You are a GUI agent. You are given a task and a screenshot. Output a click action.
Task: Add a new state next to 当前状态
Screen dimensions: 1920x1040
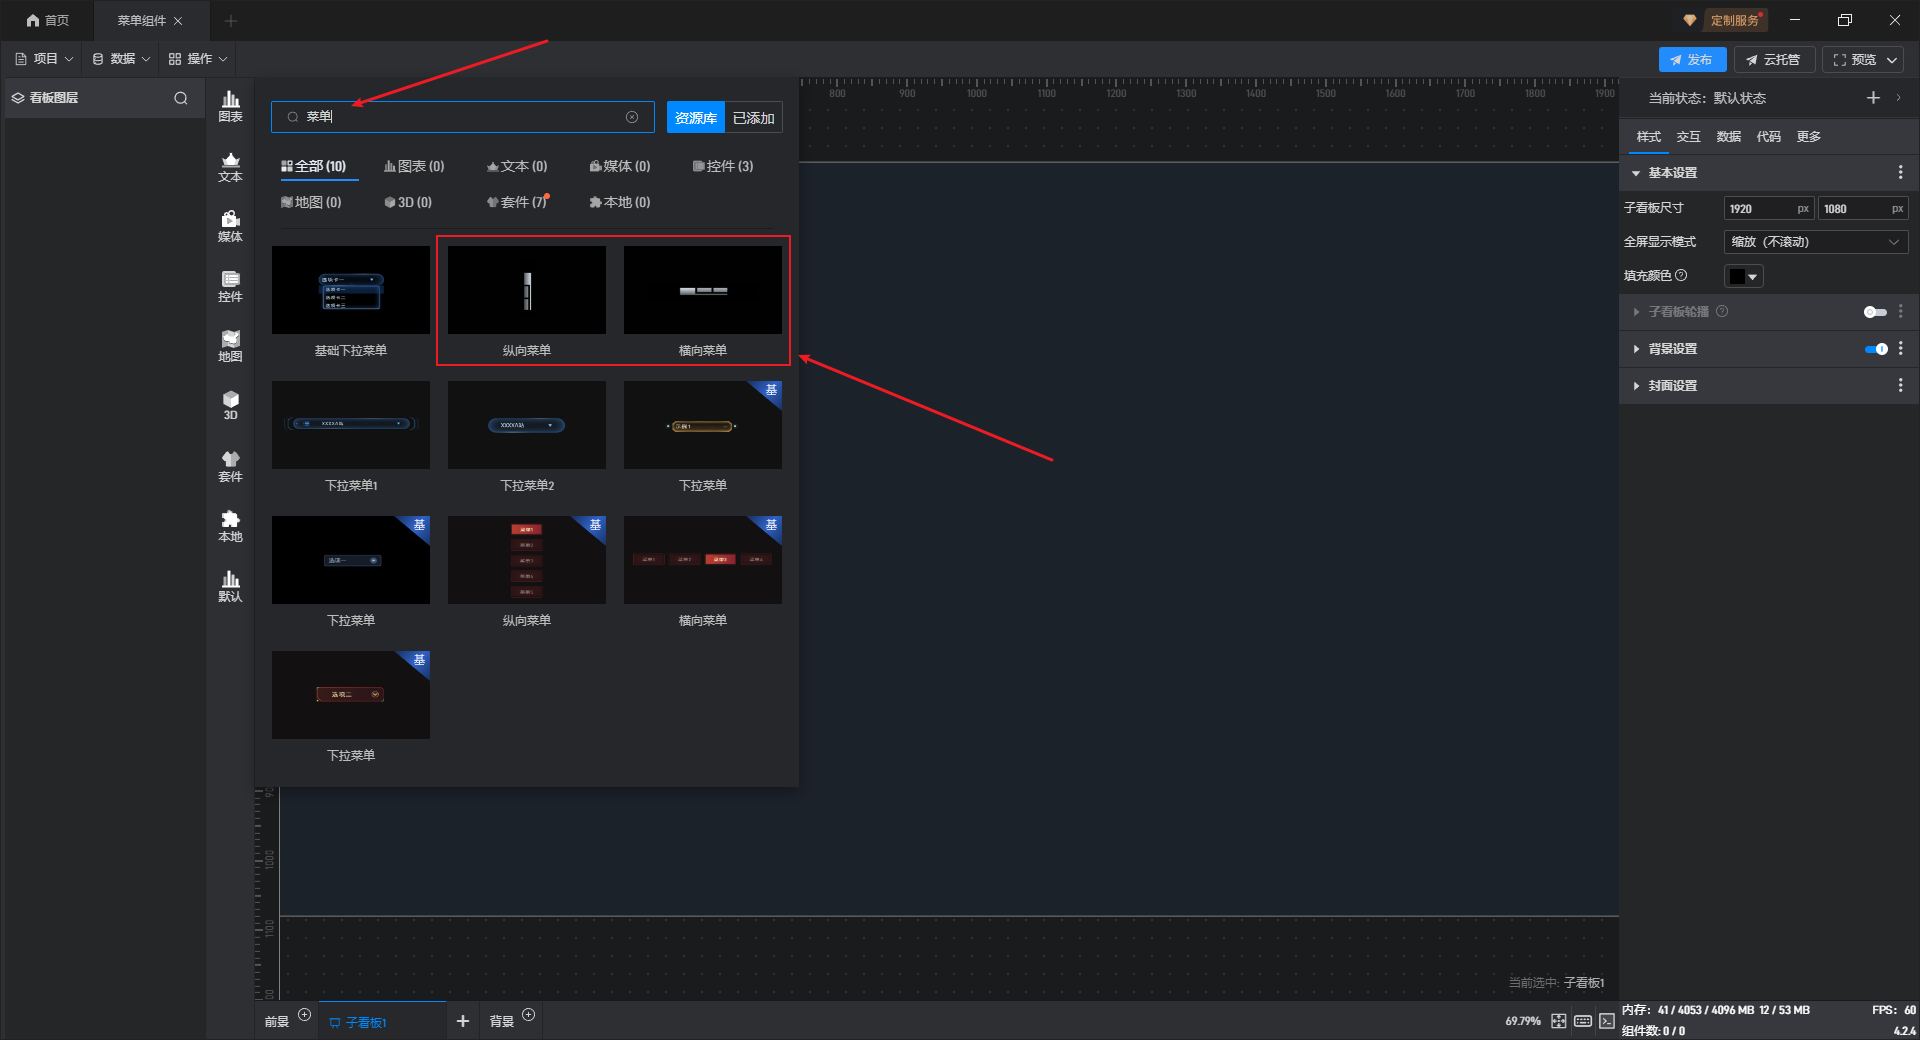point(1873,97)
